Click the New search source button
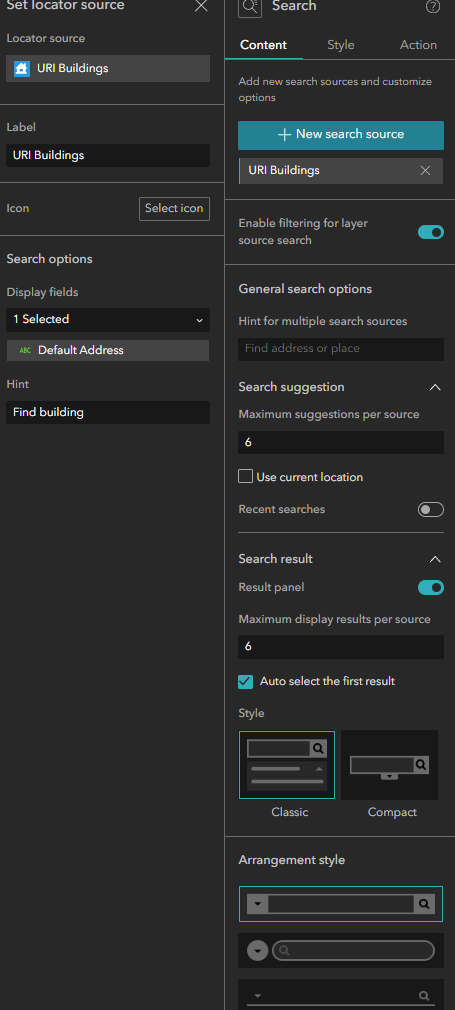455x1010 pixels. pos(341,135)
